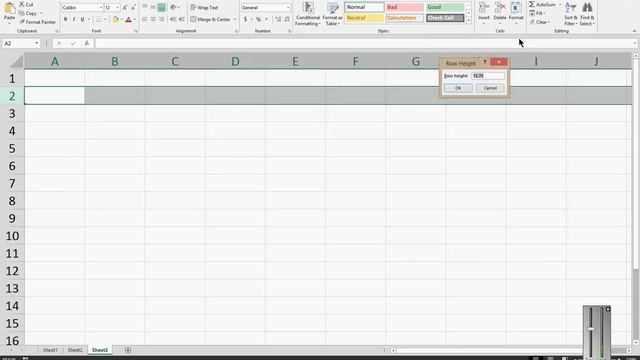
Task: Click the Row height input field
Action: [488, 76]
